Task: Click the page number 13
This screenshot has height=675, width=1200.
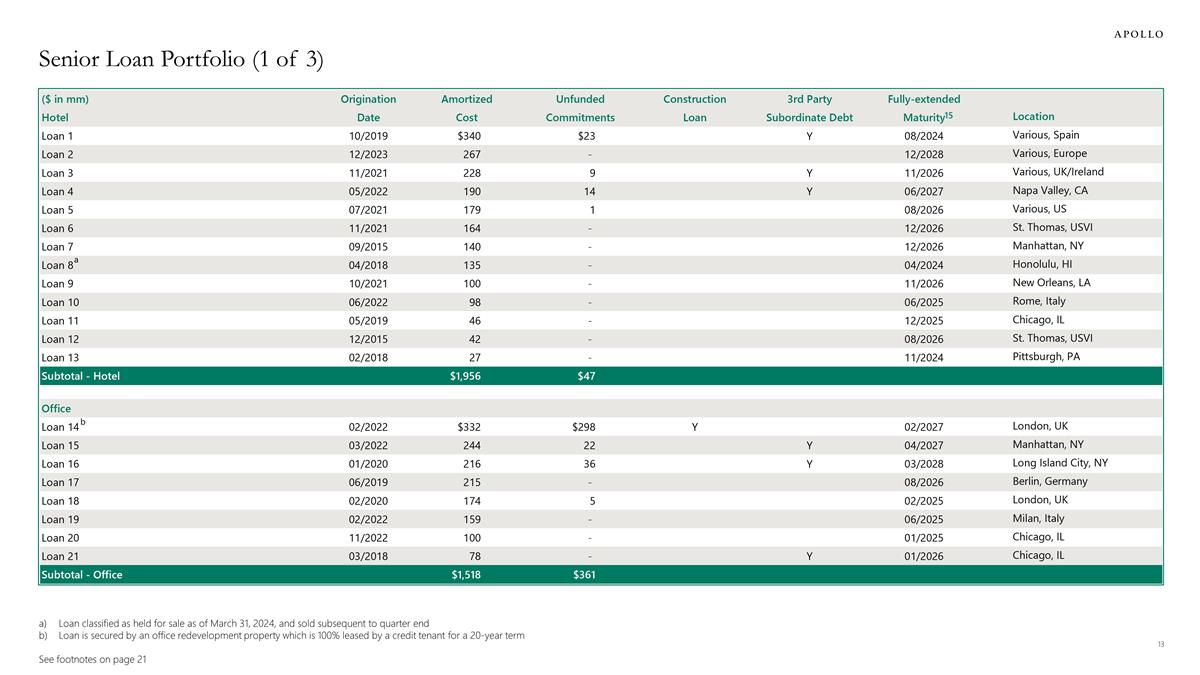Action: [1160, 645]
